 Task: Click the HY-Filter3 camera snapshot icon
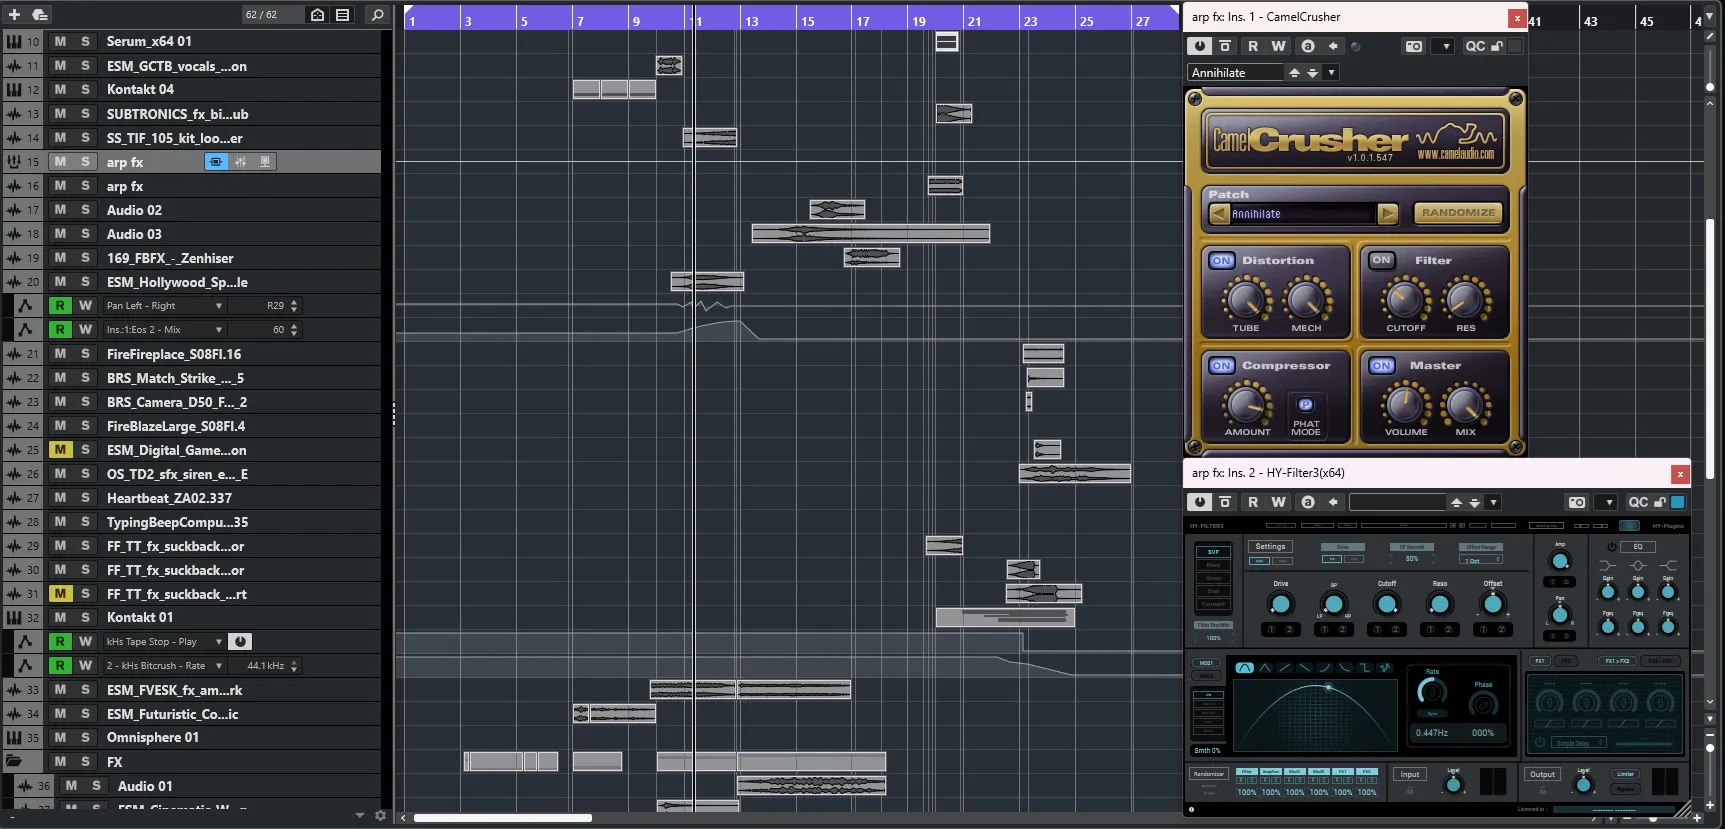(x=1577, y=502)
